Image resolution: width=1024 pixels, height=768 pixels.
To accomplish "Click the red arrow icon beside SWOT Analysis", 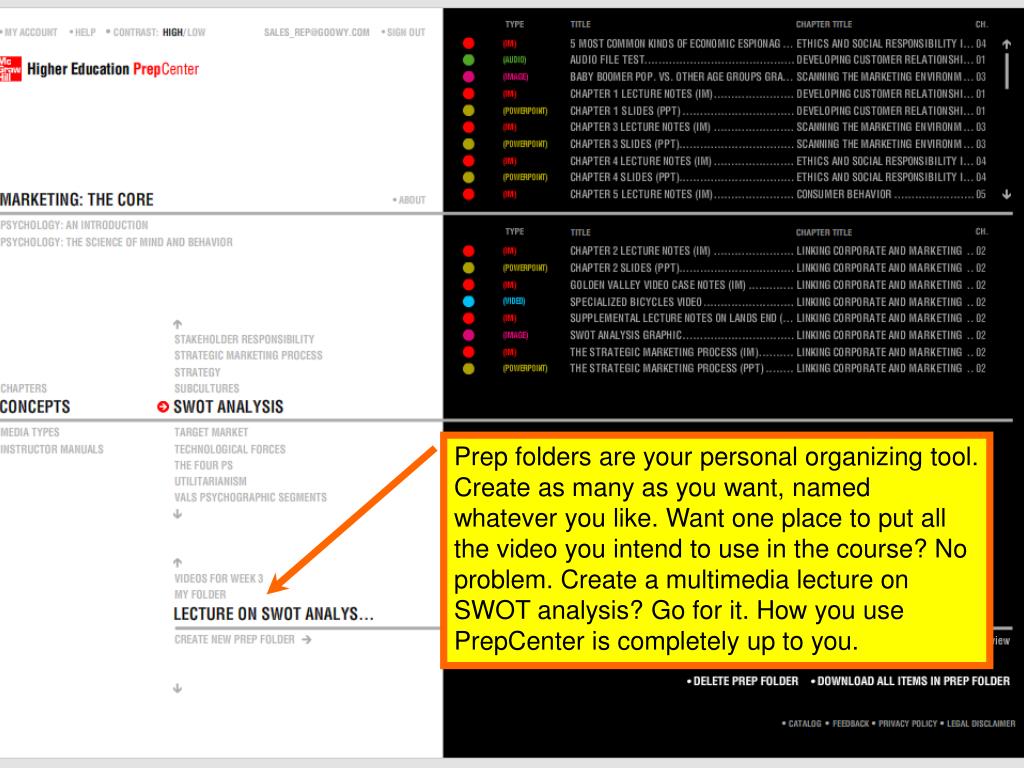I will point(163,407).
